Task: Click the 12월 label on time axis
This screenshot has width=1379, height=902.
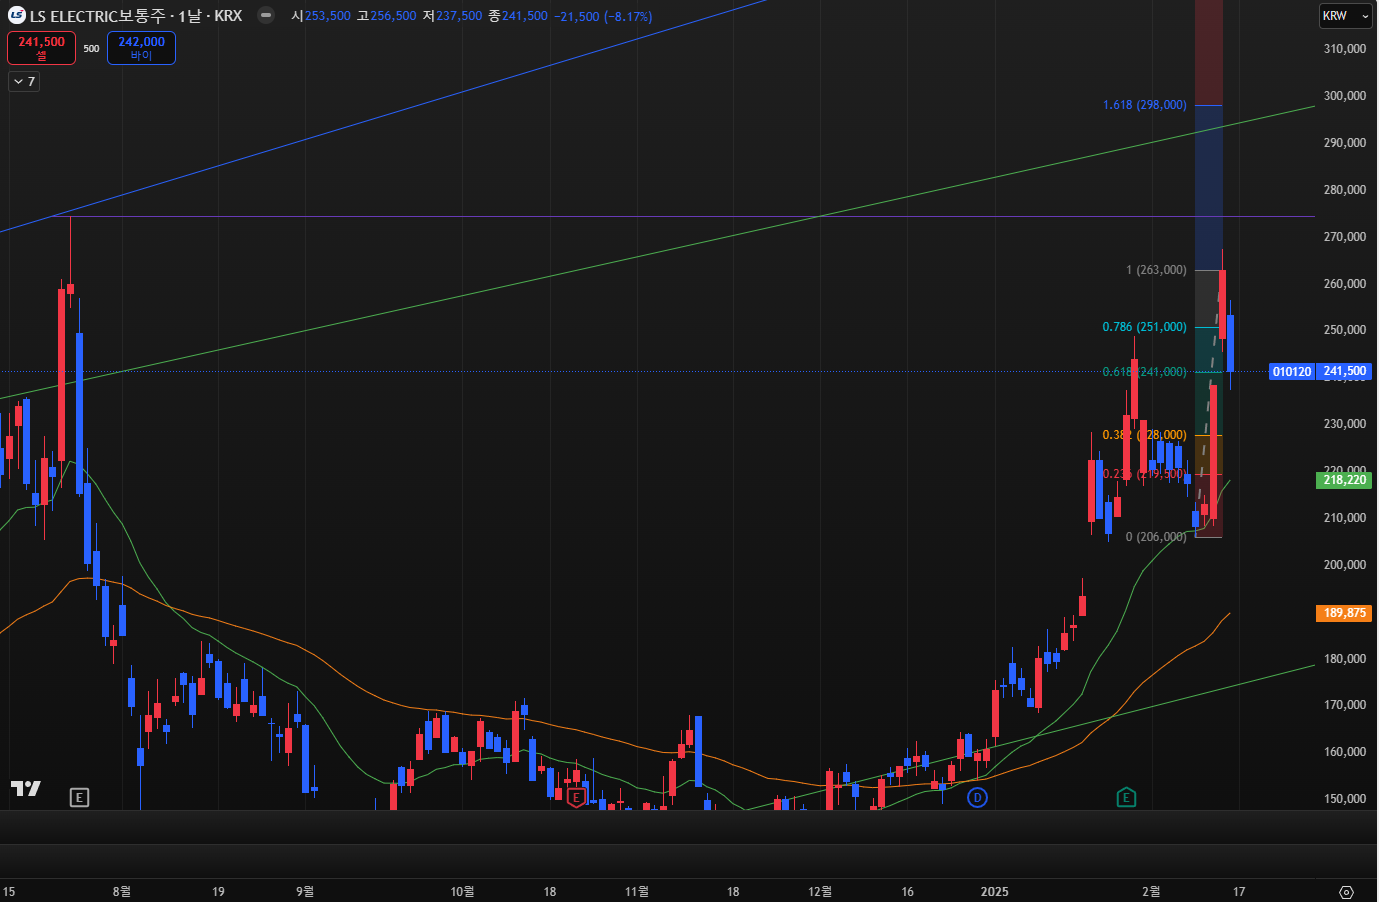Action: tap(820, 891)
